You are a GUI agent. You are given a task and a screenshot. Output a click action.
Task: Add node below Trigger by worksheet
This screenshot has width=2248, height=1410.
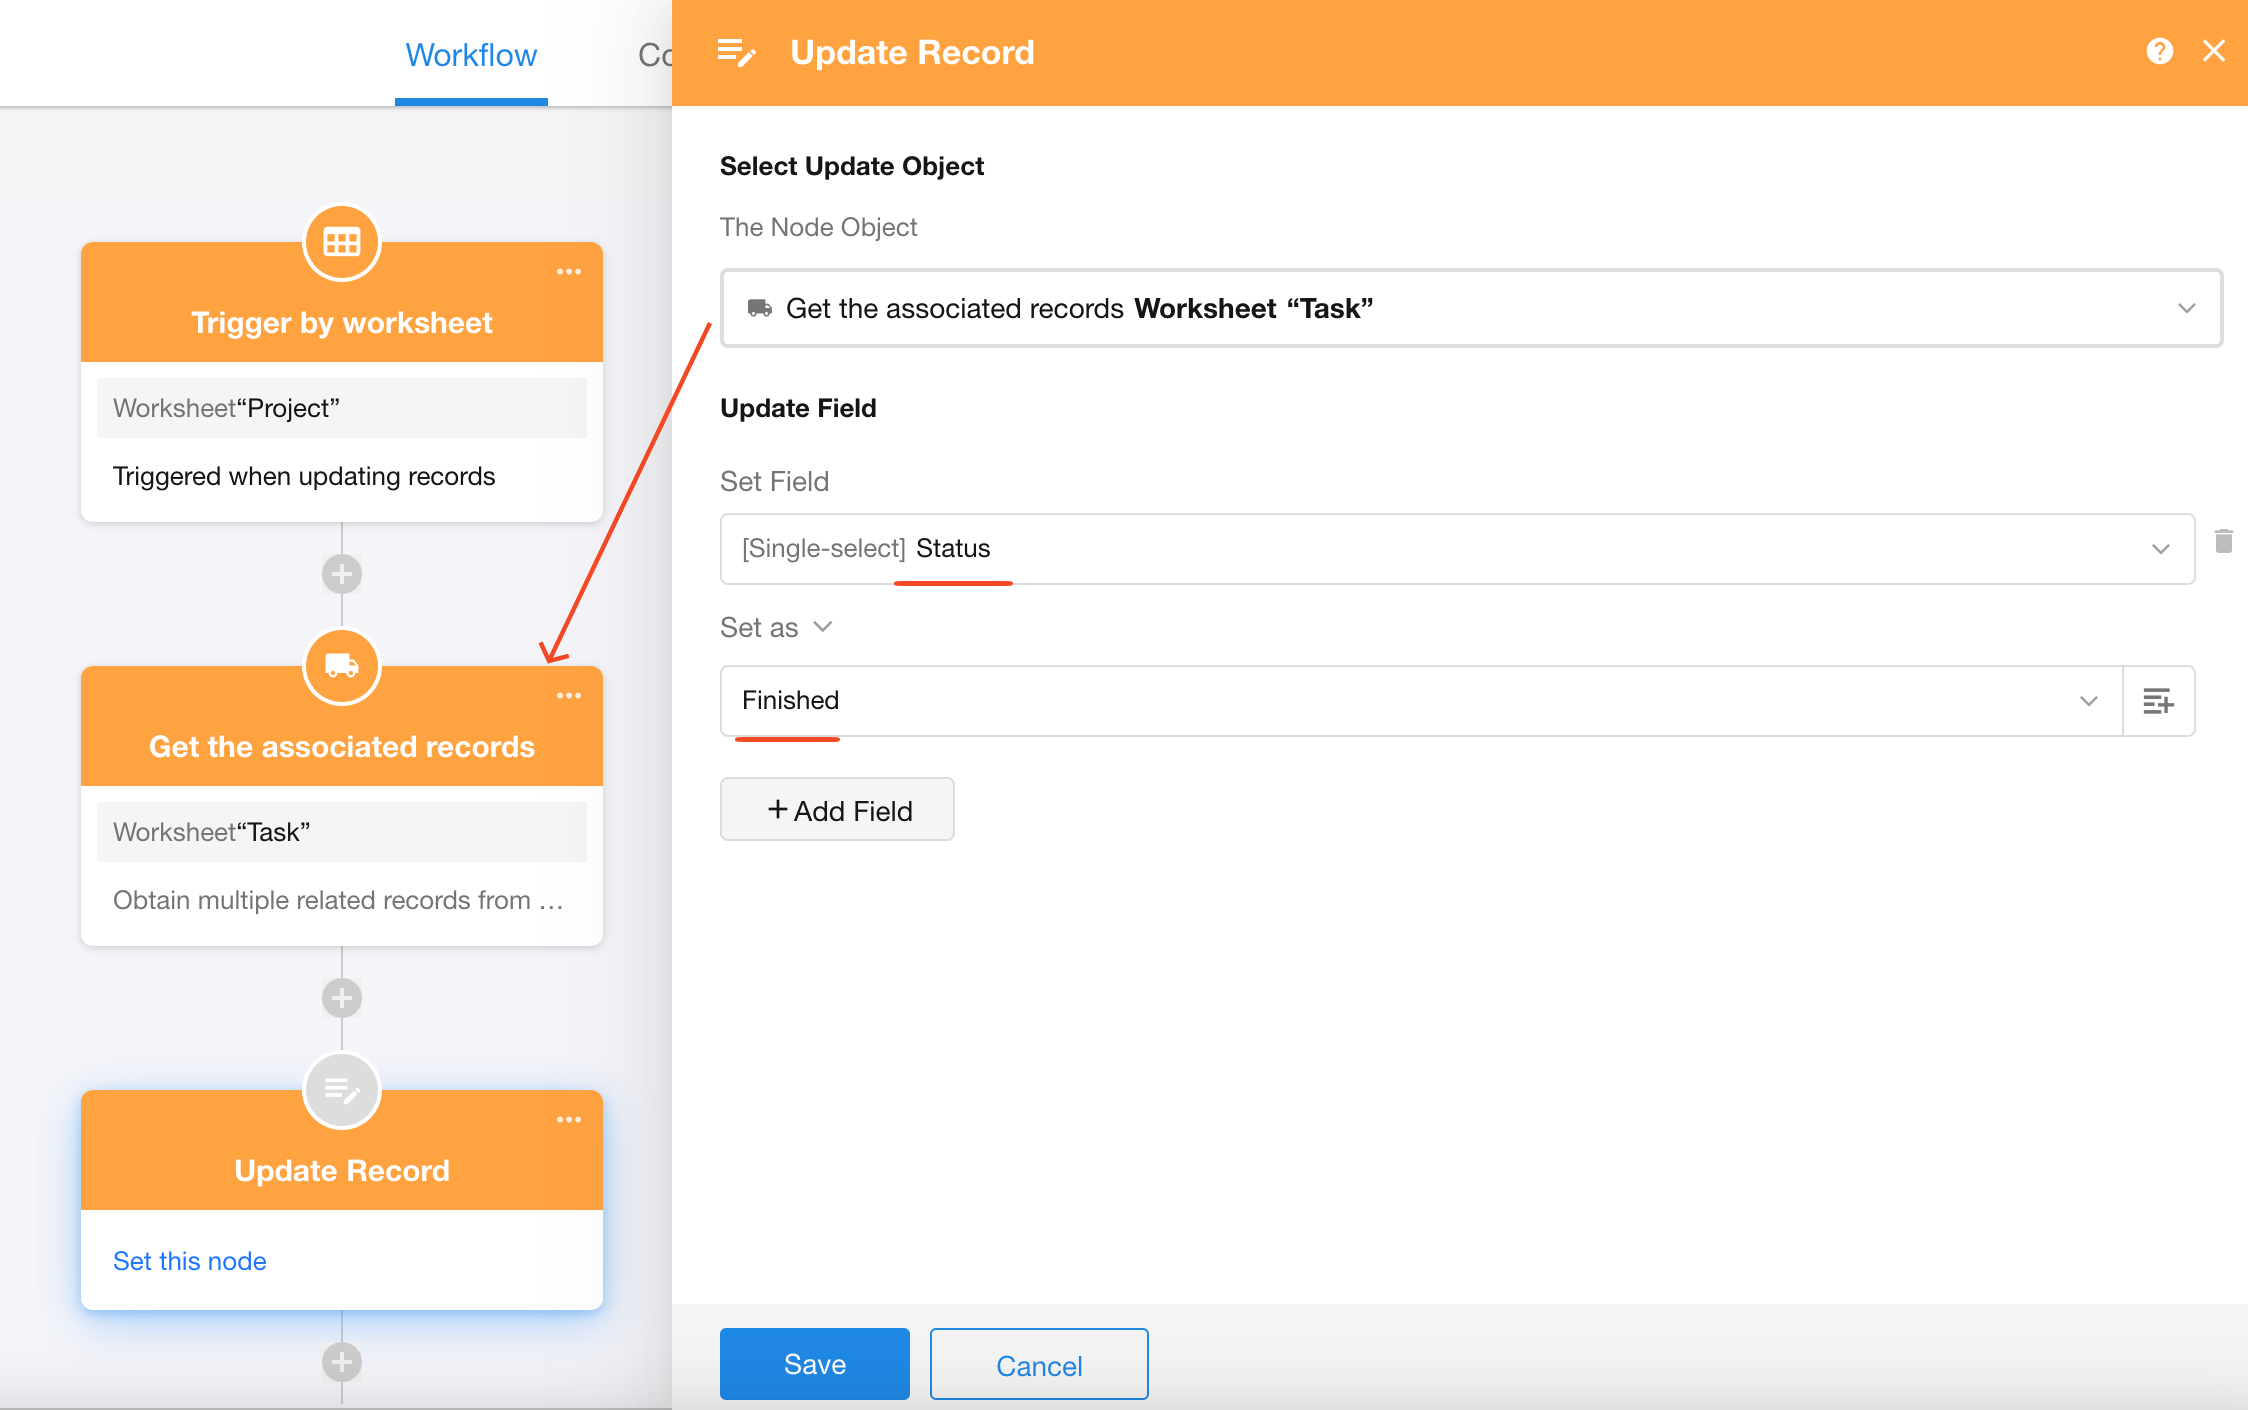pyautogui.click(x=342, y=574)
